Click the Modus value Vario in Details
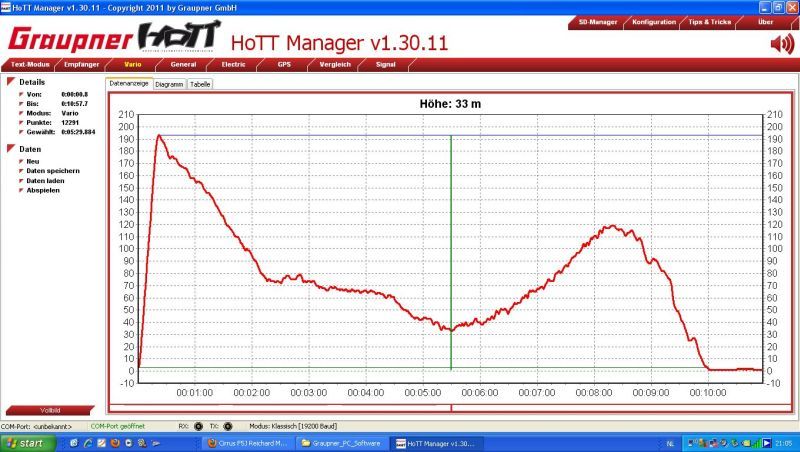The height and width of the screenshot is (452, 800). point(70,113)
